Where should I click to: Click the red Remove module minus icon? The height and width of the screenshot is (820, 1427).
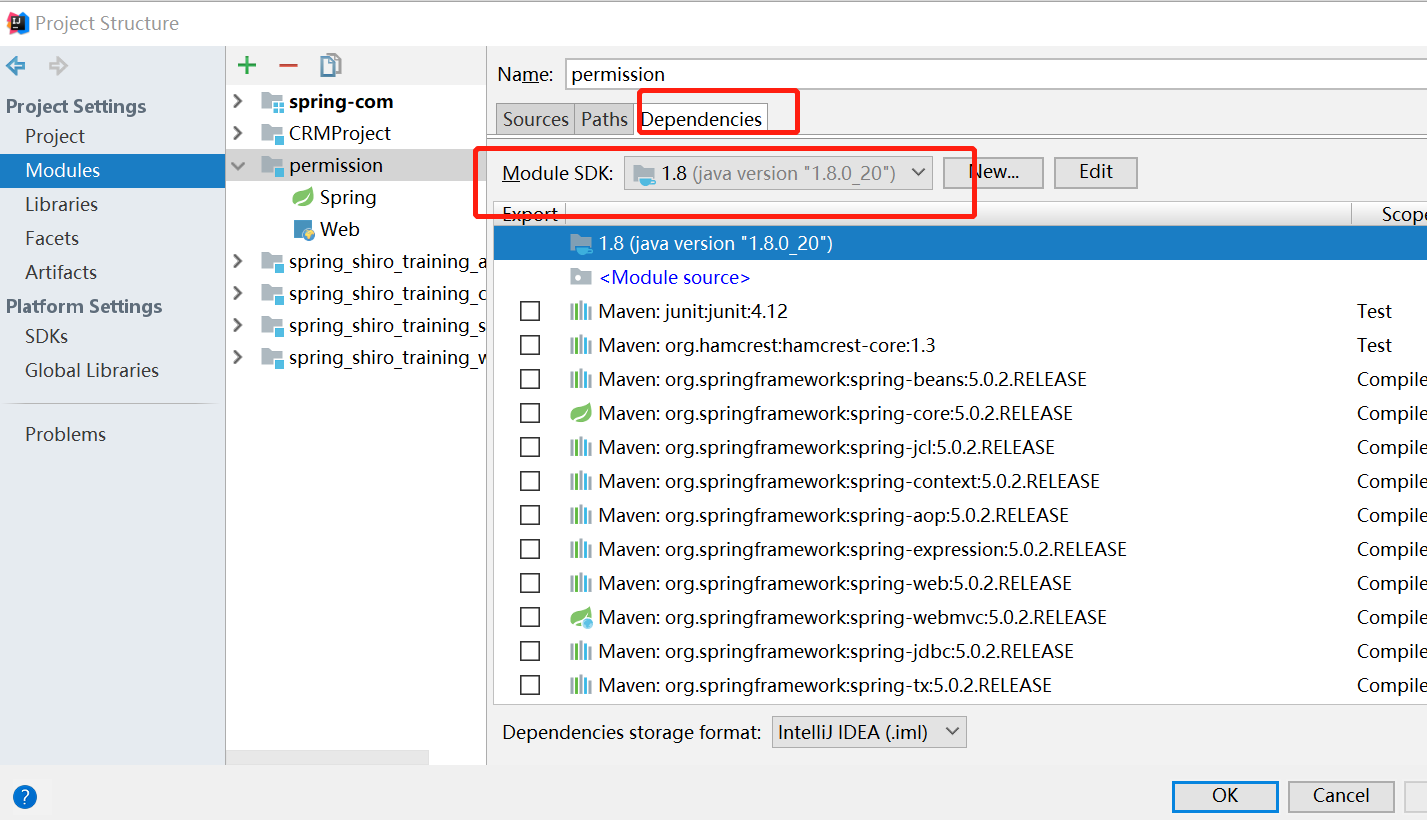click(x=288, y=66)
